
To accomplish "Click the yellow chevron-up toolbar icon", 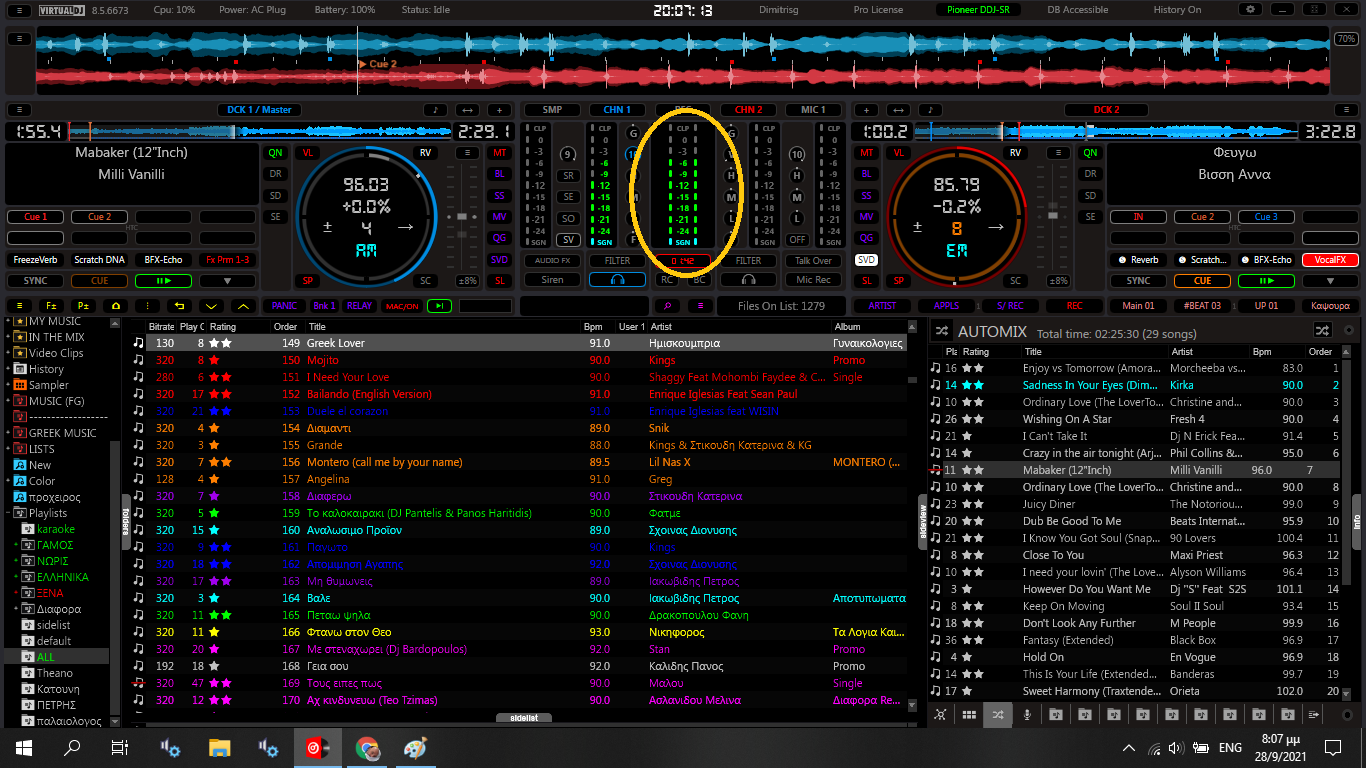I will (244, 306).
